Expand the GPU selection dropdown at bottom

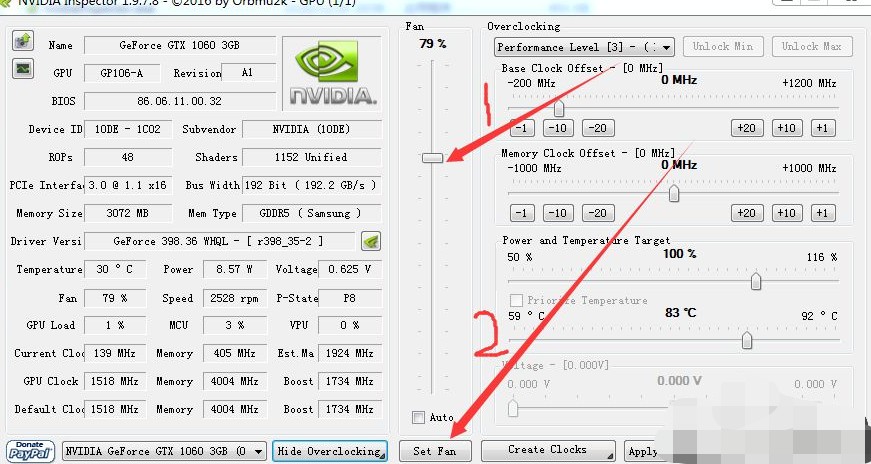[x=164, y=451]
